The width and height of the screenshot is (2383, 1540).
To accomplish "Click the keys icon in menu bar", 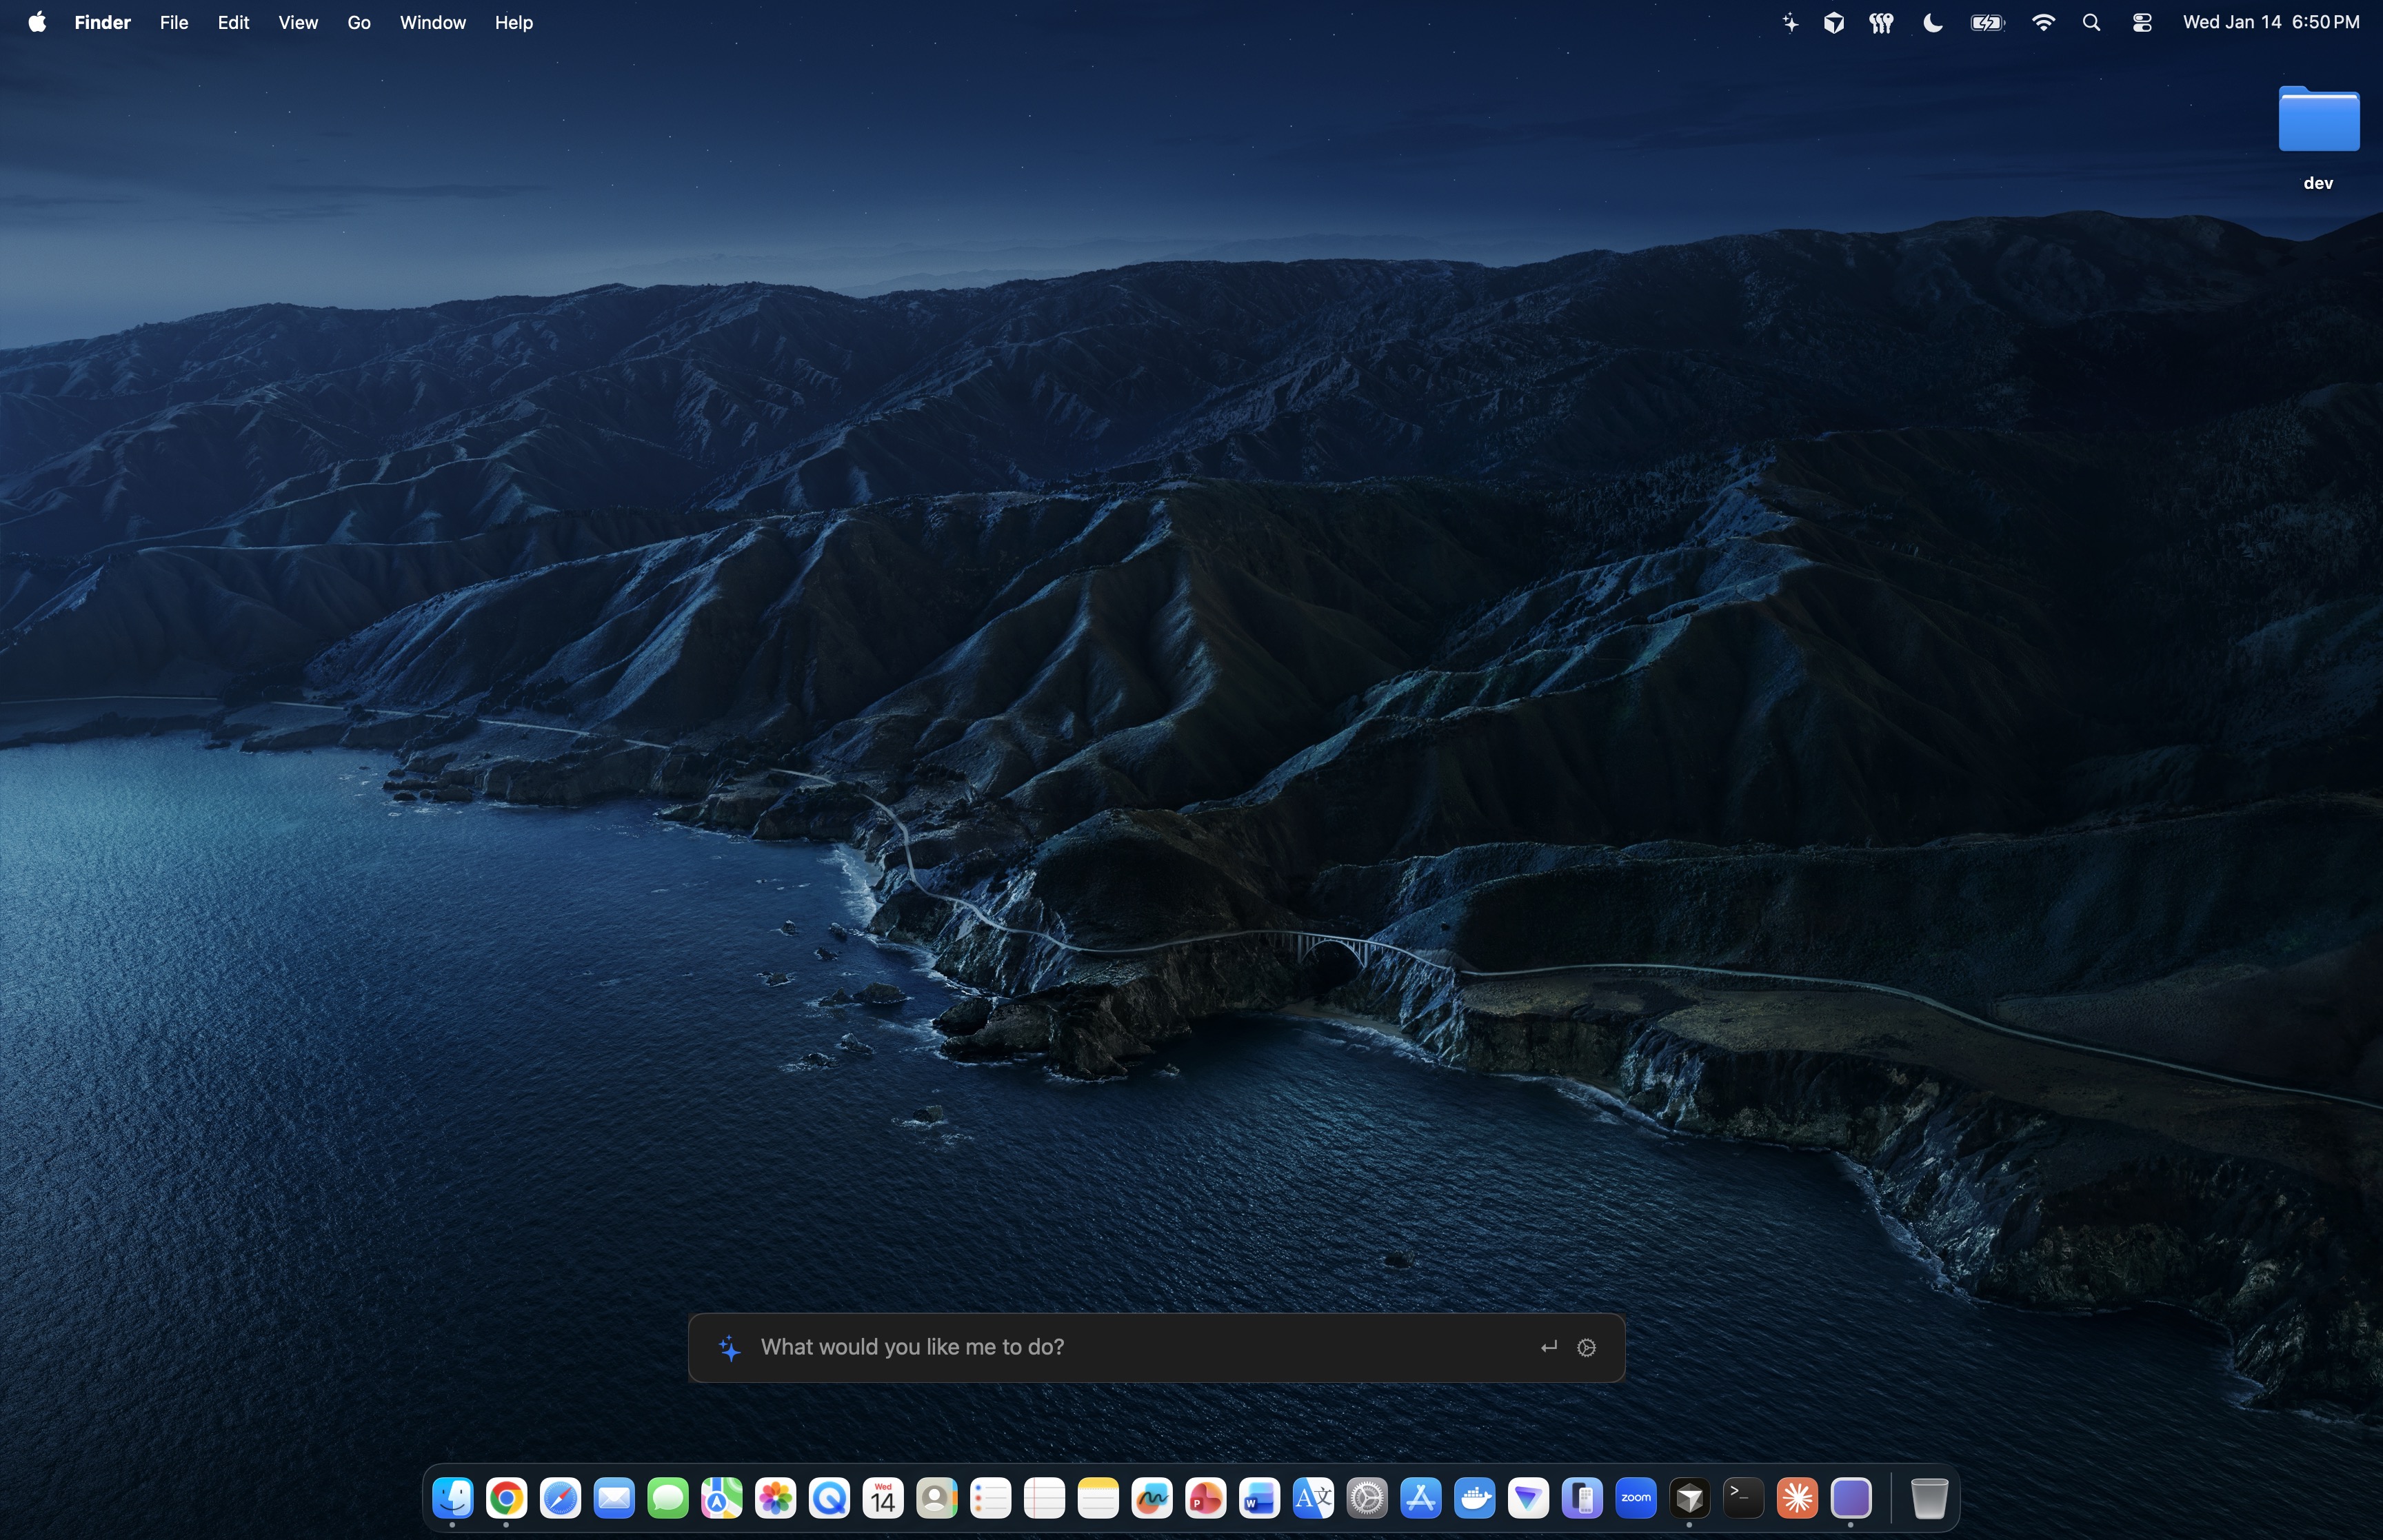I will pos(1881,22).
